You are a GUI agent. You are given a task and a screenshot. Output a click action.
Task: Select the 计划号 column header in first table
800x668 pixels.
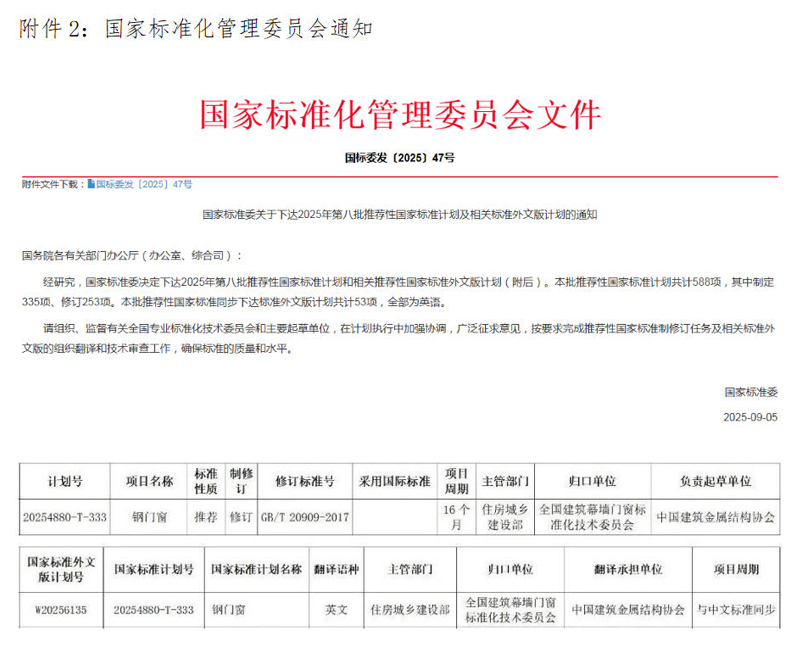pos(65,481)
